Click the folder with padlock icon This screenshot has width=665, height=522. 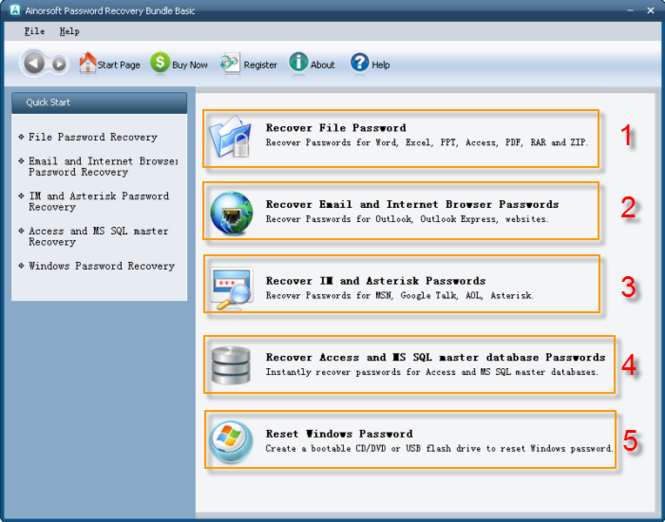pyautogui.click(x=231, y=137)
